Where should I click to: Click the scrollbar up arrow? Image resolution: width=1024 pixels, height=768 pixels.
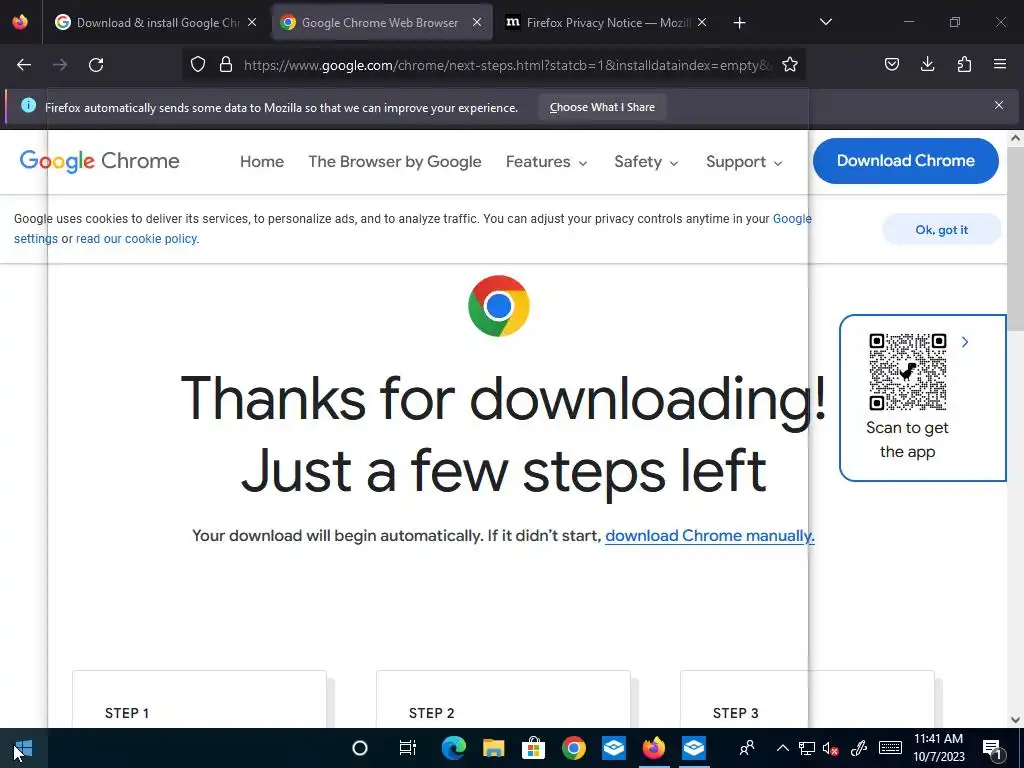coord(1015,138)
